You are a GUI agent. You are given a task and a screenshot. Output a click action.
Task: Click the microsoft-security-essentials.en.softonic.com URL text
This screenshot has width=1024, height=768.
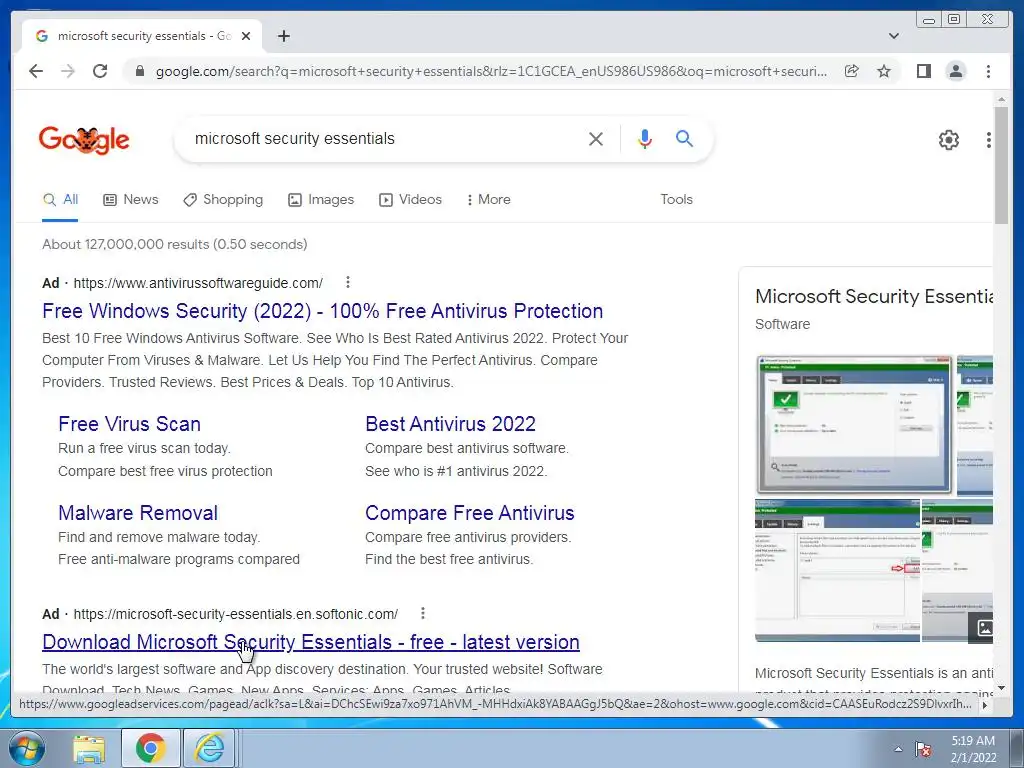coord(235,614)
